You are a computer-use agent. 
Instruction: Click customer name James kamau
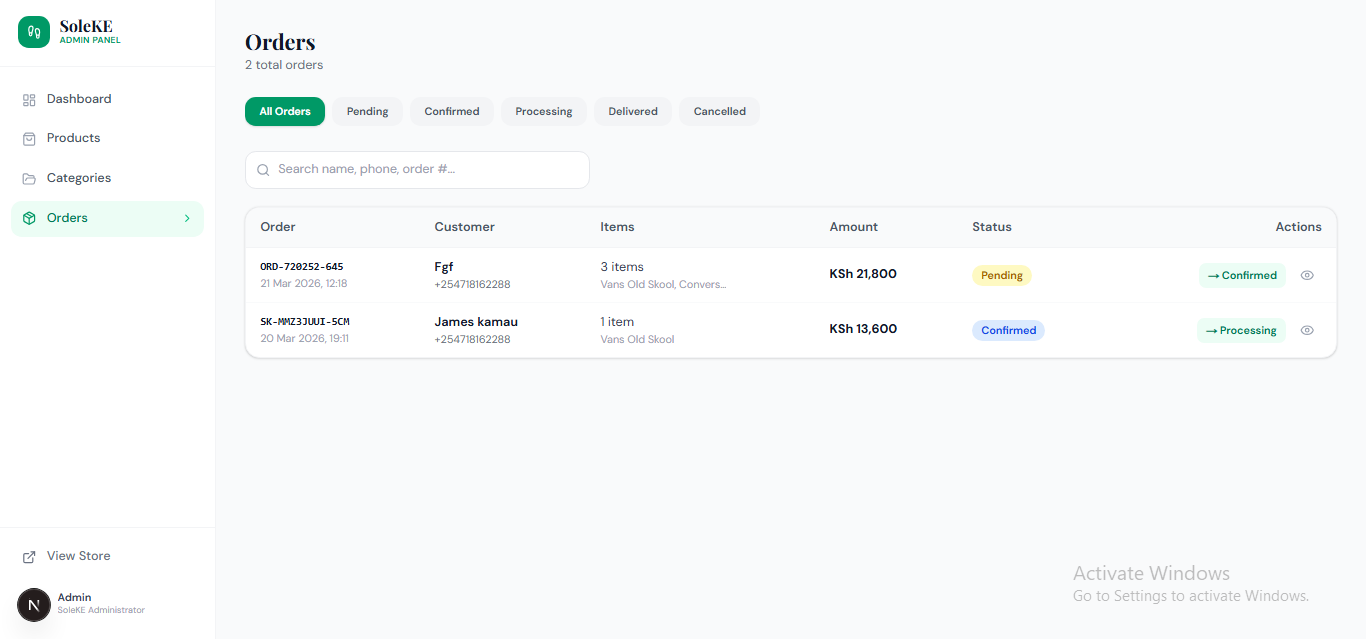[476, 322]
